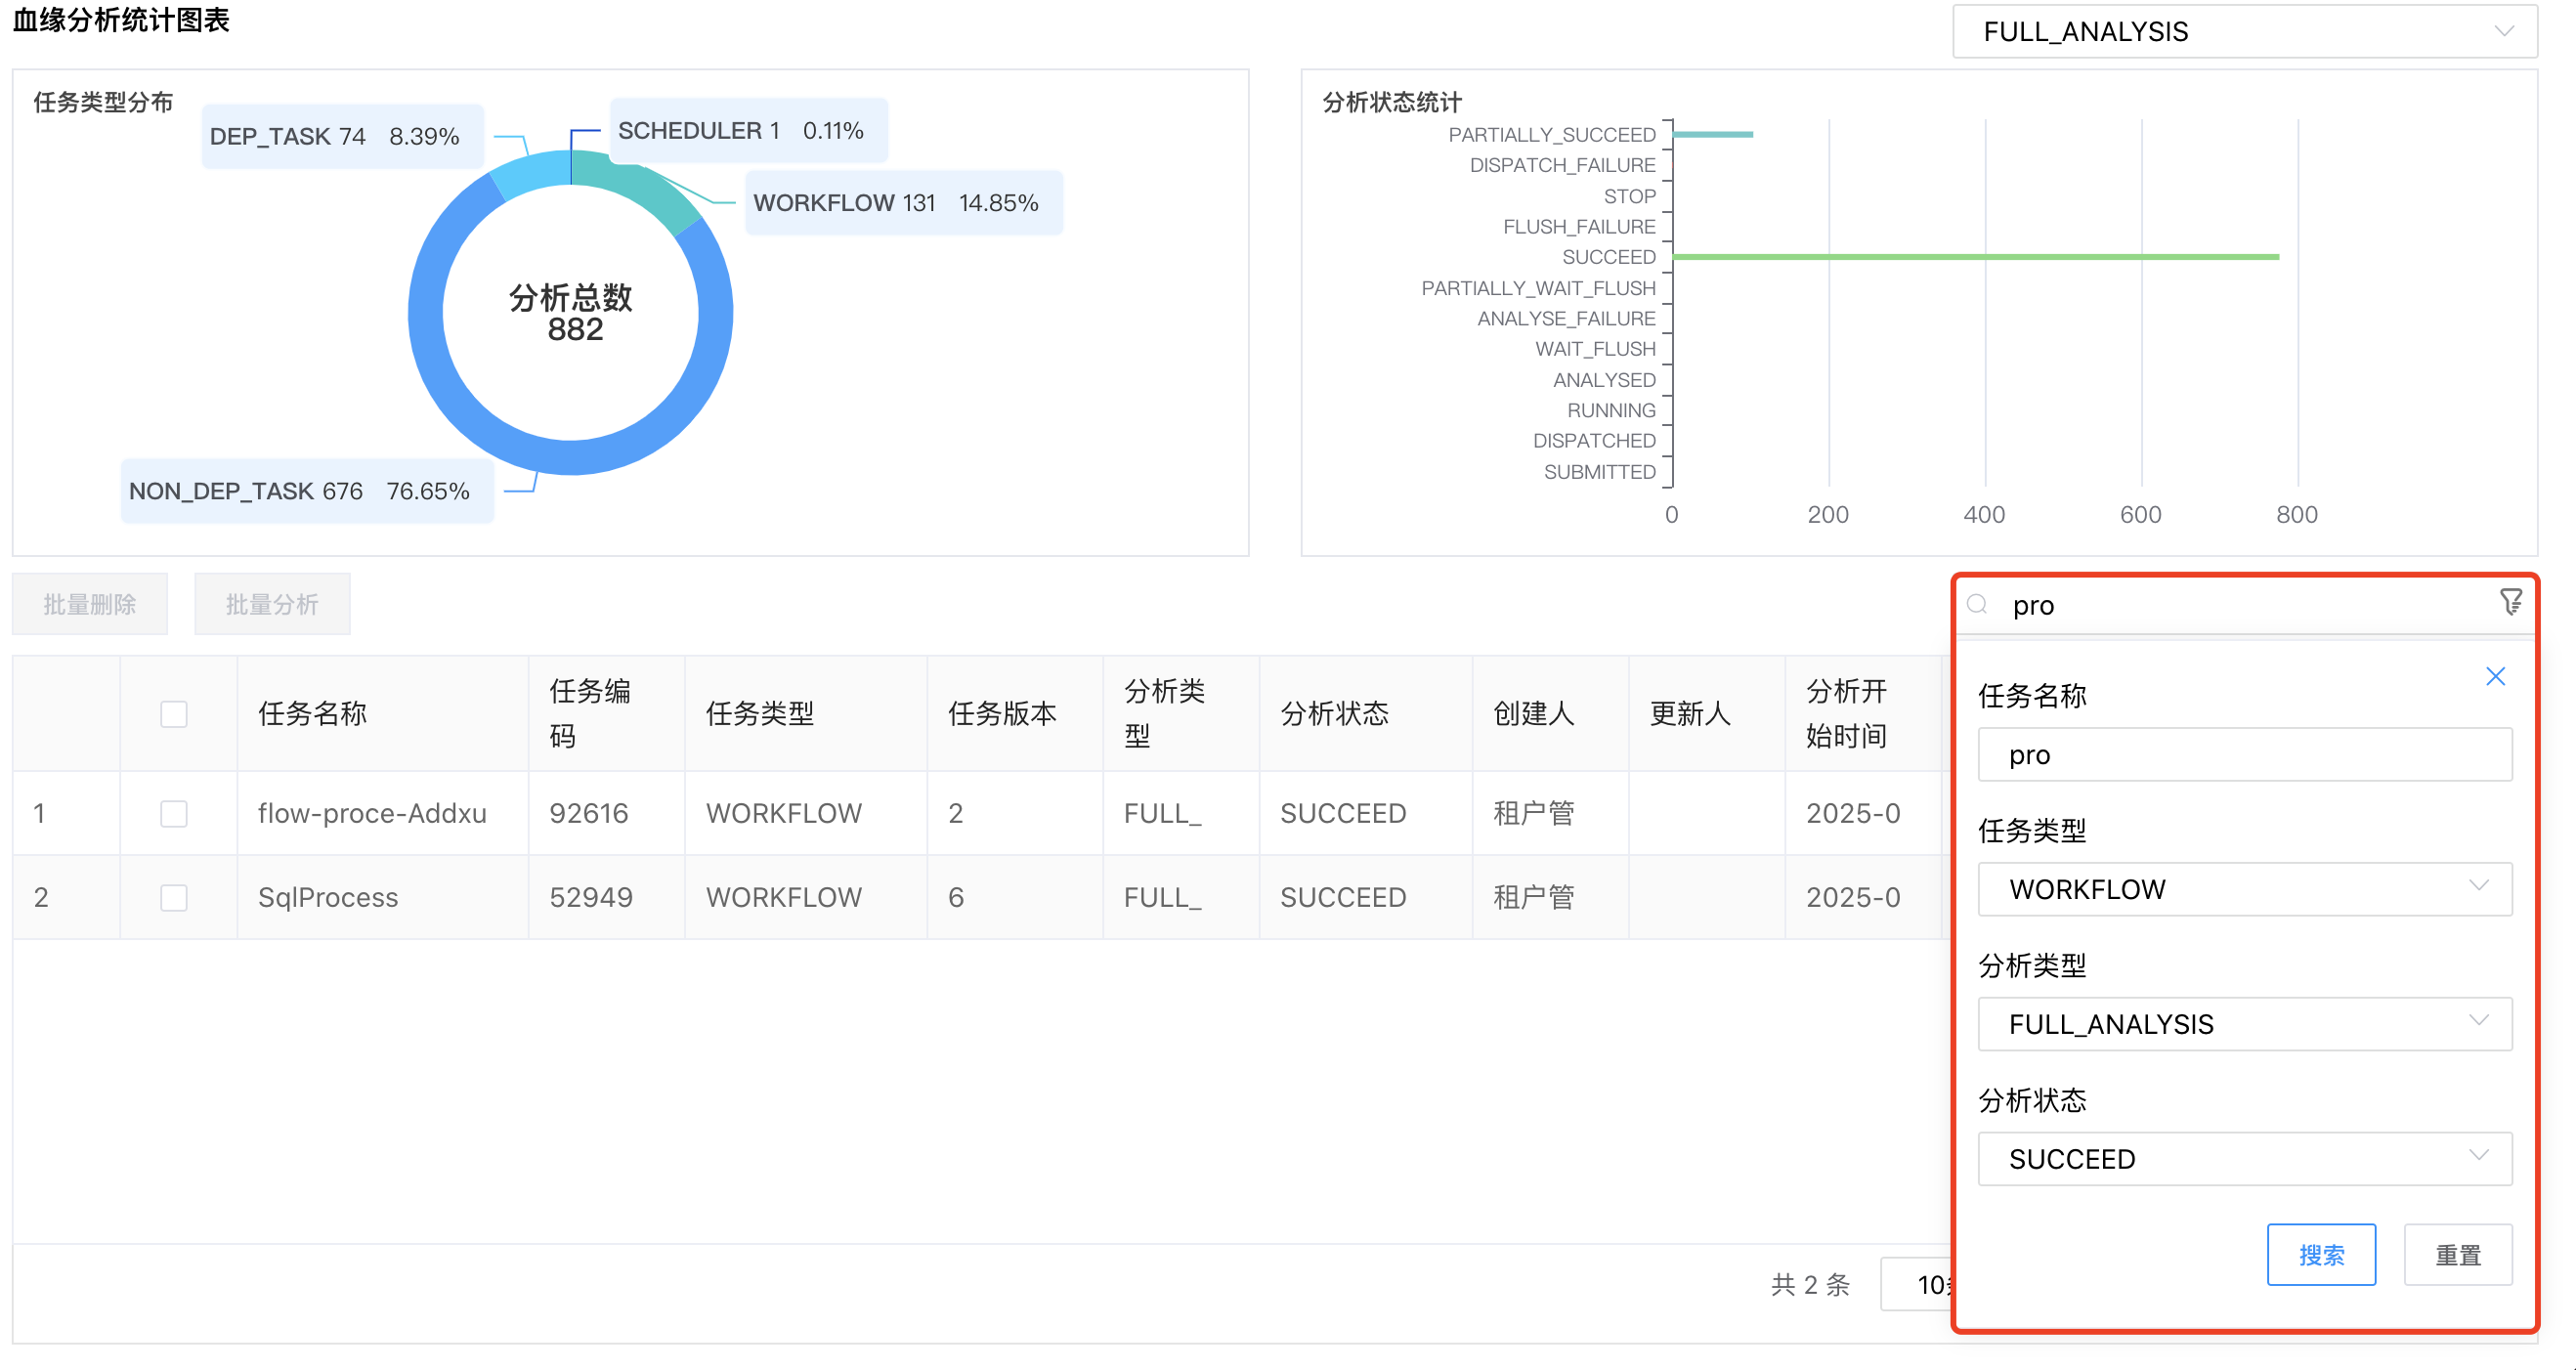The height and width of the screenshot is (1370, 2576).
Task: Expand the SUCCEED analysis status dropdown
Action: point(2244,1158)
